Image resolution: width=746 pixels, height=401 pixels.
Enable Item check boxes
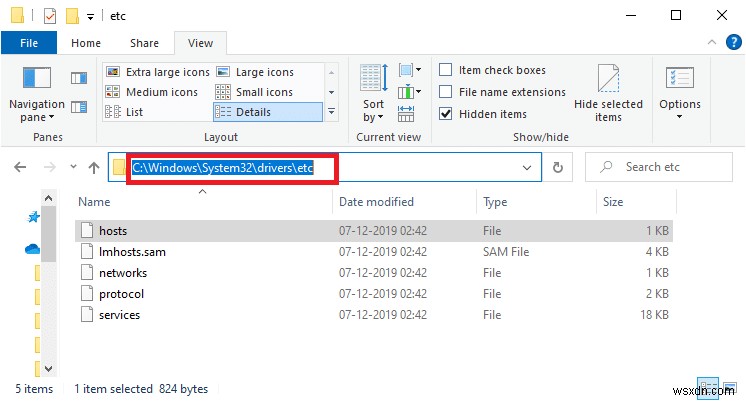click(446, 70)
